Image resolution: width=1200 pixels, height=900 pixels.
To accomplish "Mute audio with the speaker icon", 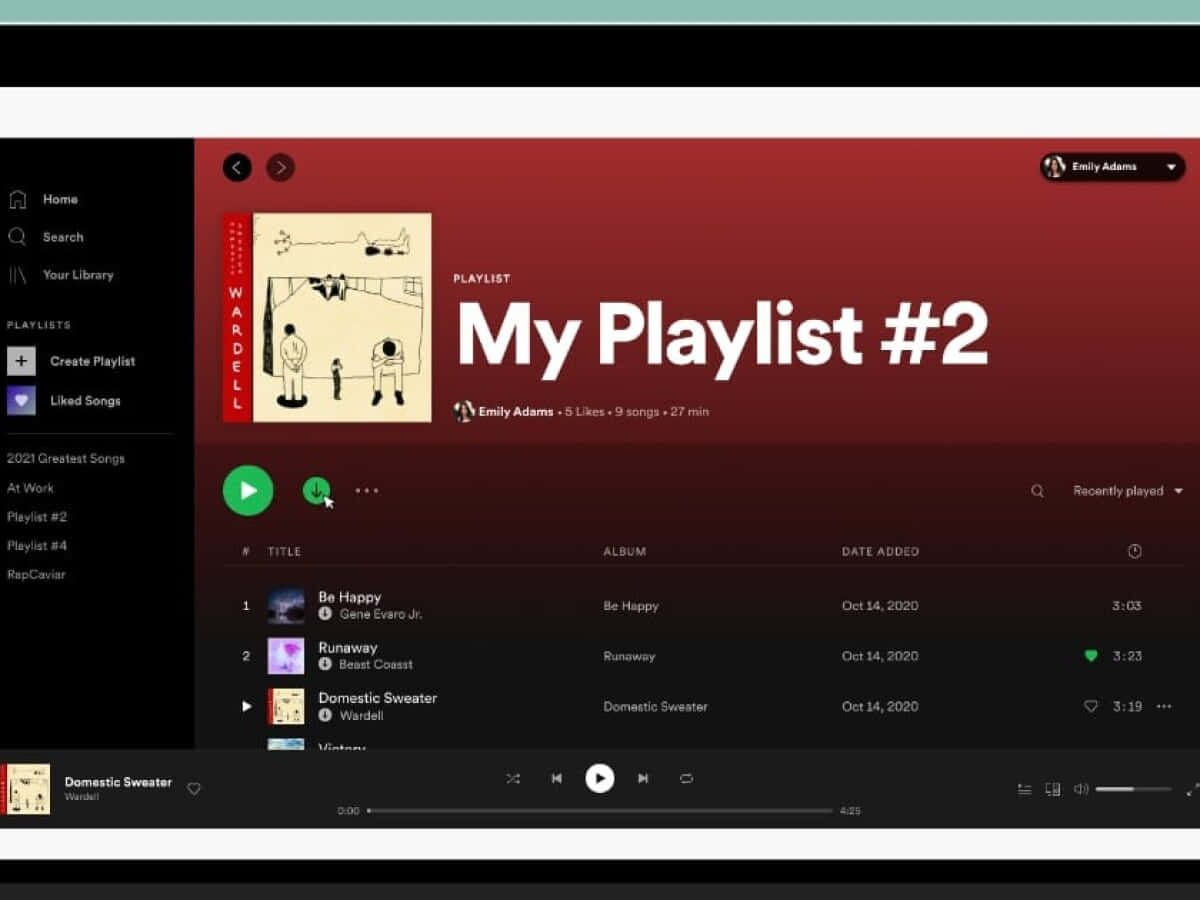I will (x=1081, y=789).
